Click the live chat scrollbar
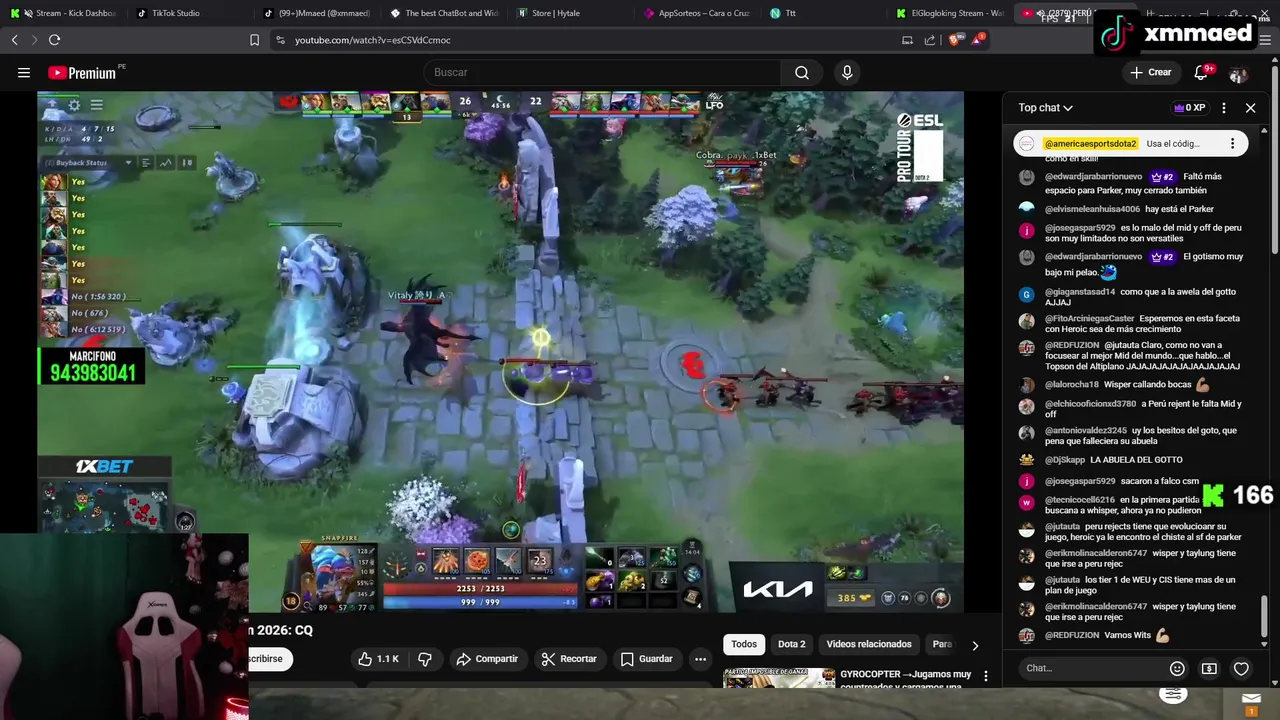This screenshot has width=1280, height=720. click(1265, 616)
